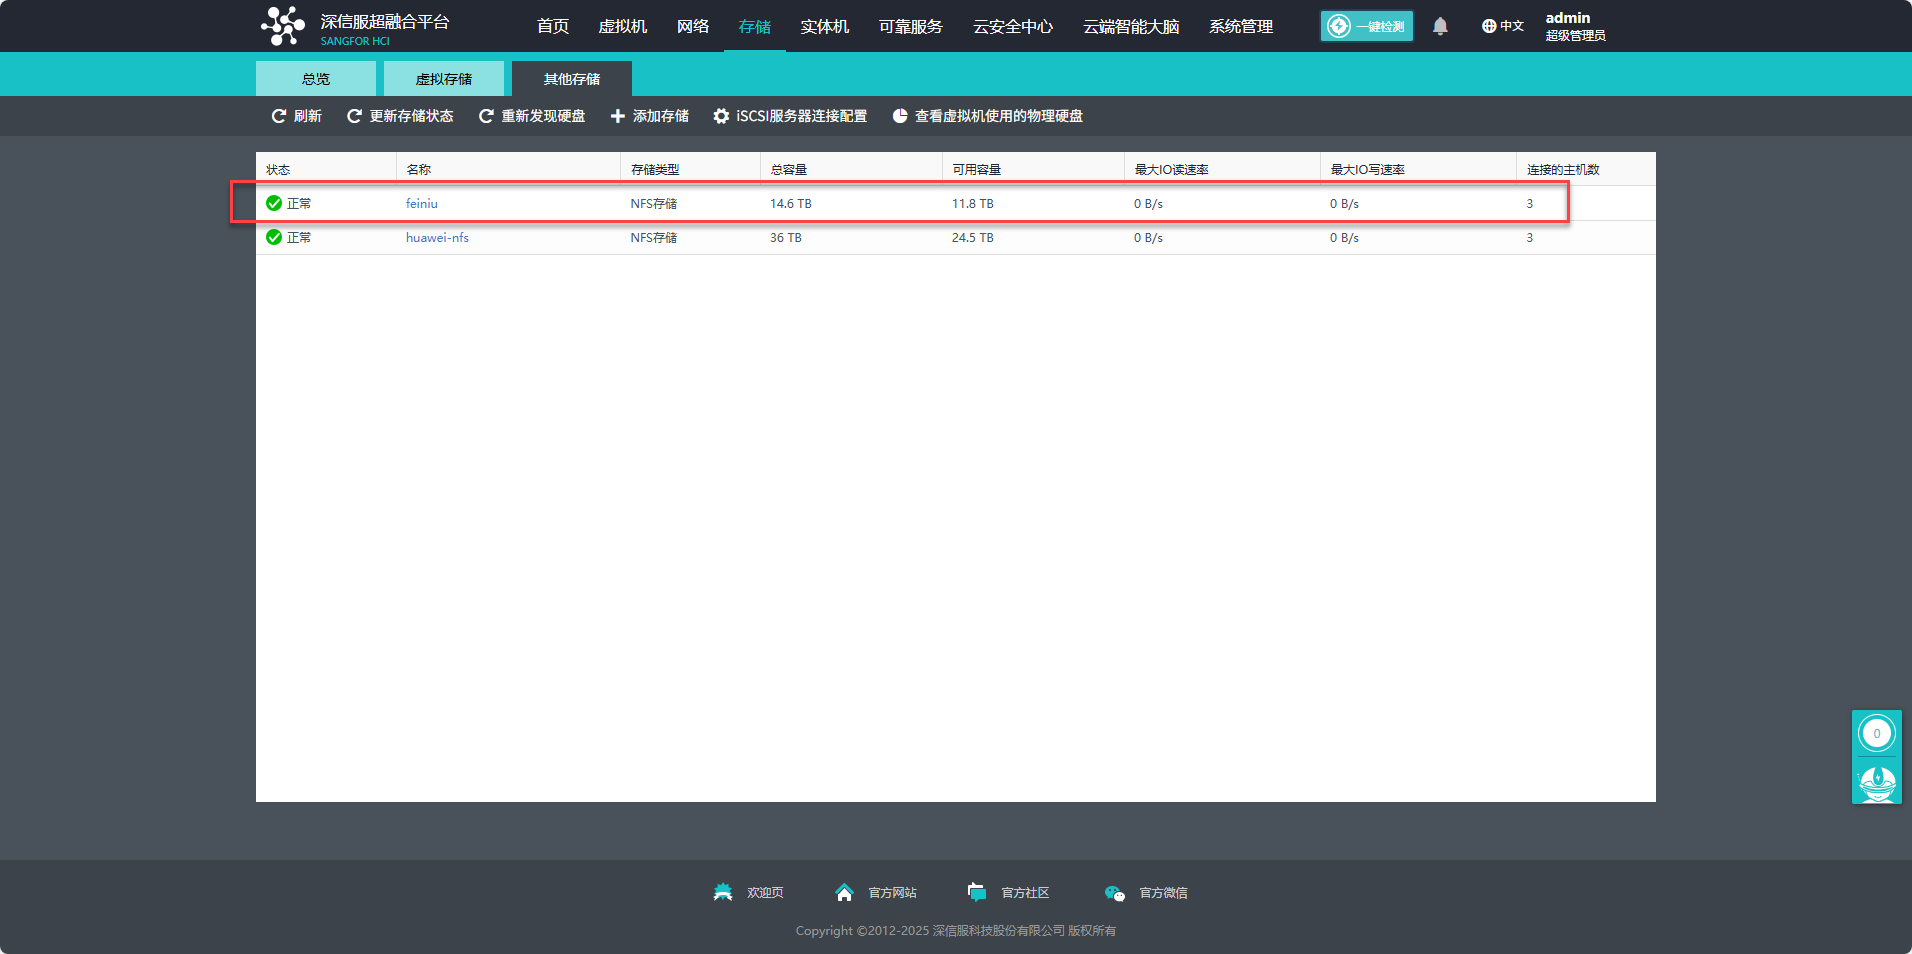Open the admin account menu
Viewport: 1912px width, 954px height.
click(1575, 26)
